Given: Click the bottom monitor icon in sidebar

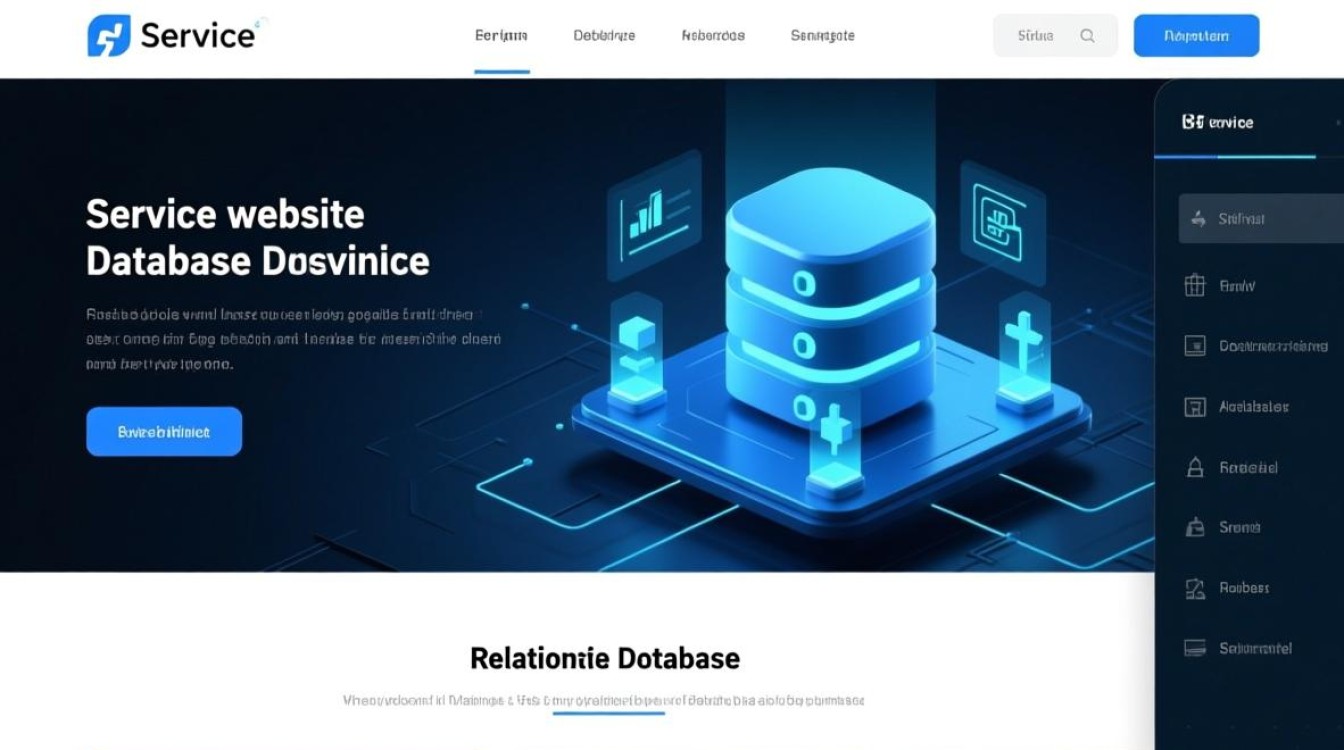Looking at the screenshot, I should 1194,648.
